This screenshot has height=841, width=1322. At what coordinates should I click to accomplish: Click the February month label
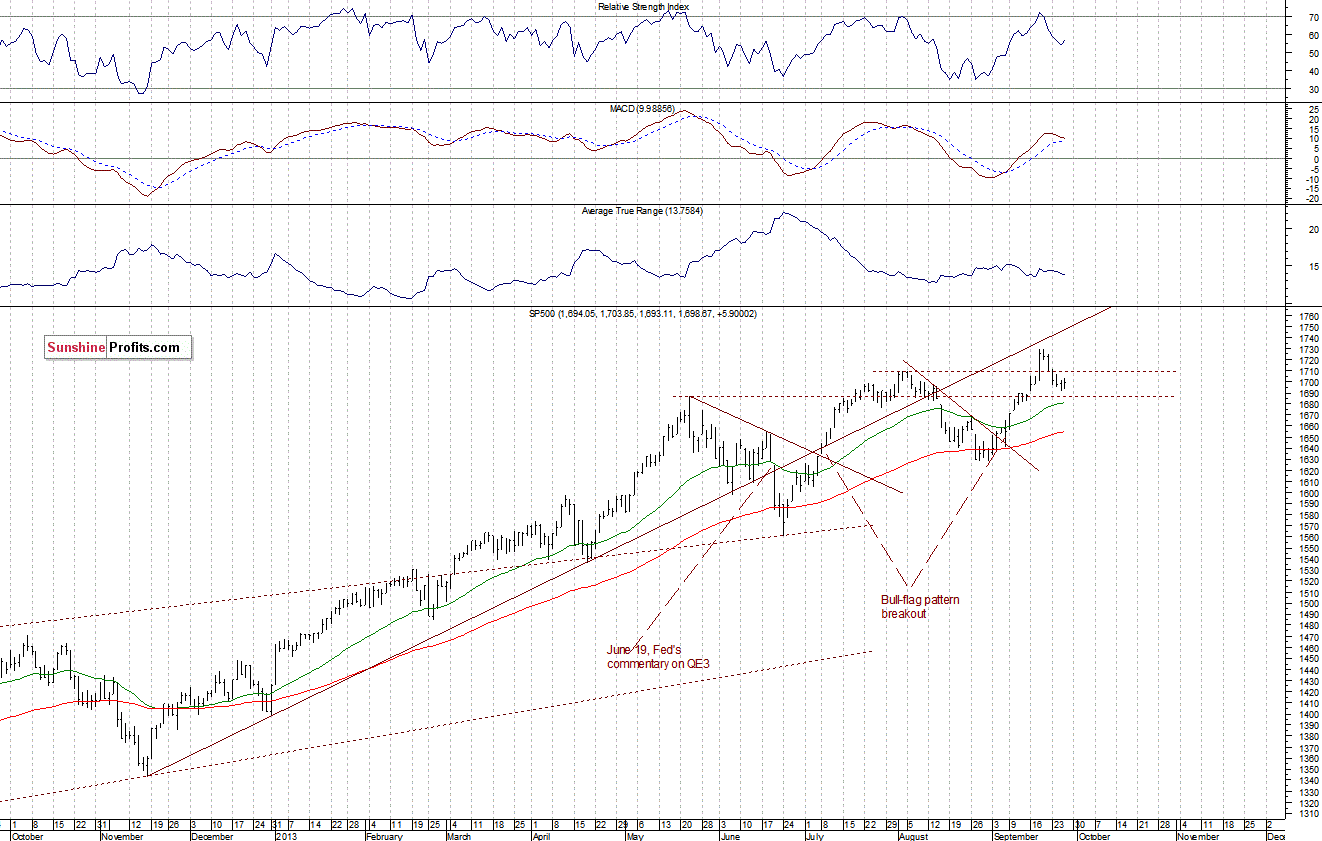tap(386, 835)
